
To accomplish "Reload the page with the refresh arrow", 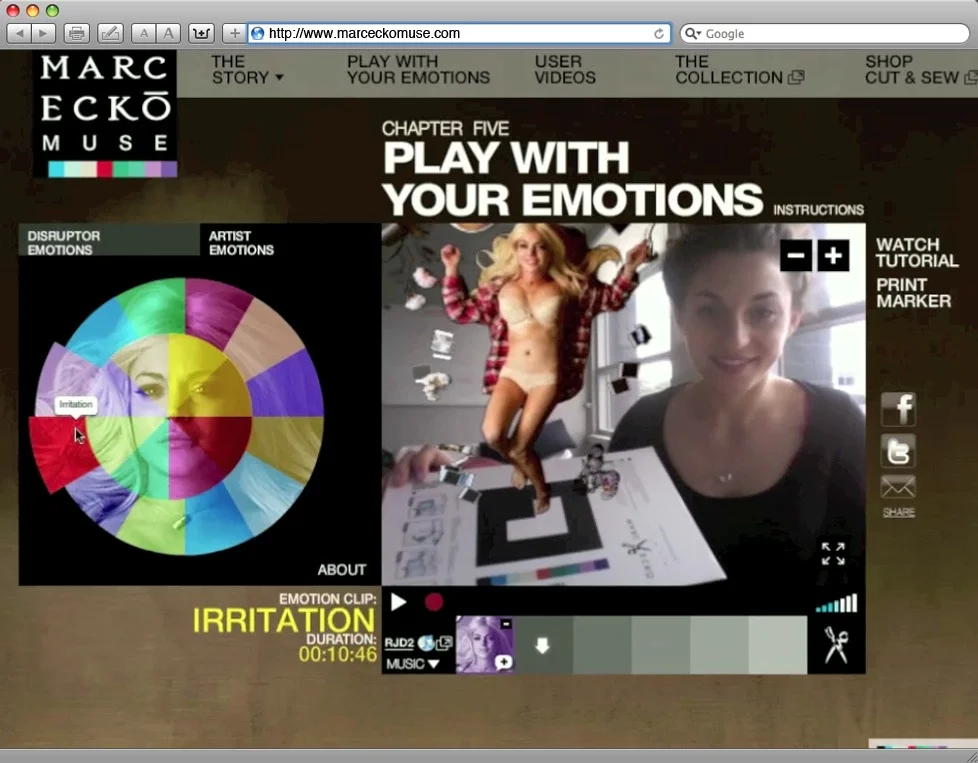I will [x=659, y=34].
